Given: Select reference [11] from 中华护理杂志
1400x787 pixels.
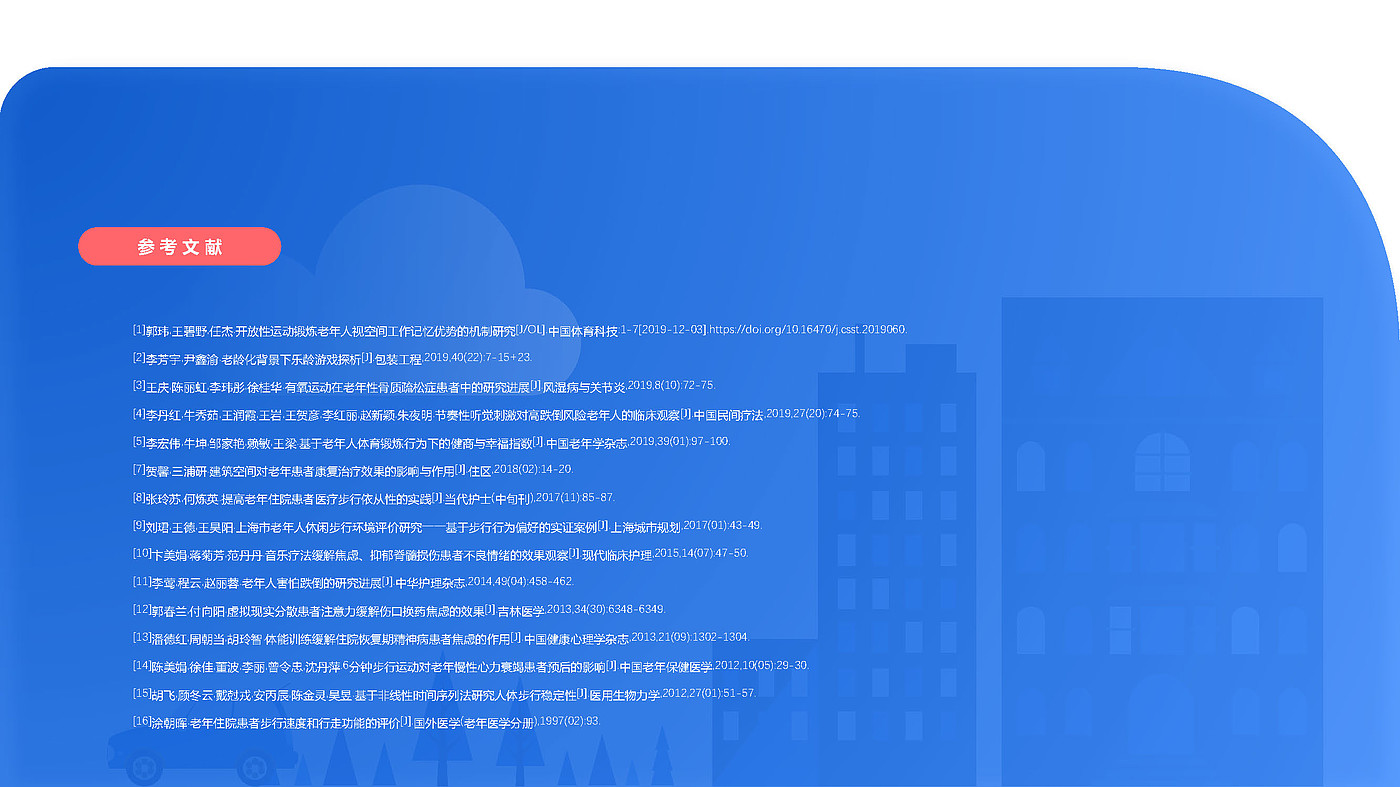Looking at the screenshot, I should tap(353, 582).
